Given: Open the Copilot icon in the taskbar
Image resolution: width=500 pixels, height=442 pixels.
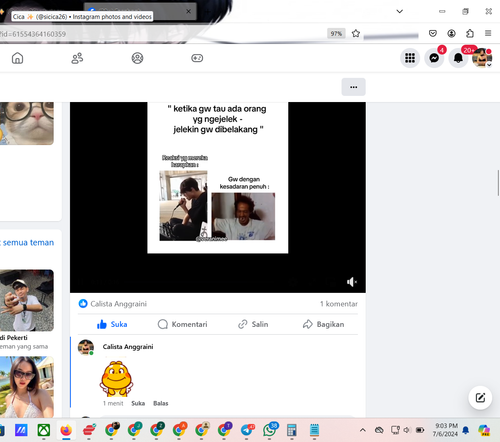Looking at the screenshot, I should coord(484,430).
